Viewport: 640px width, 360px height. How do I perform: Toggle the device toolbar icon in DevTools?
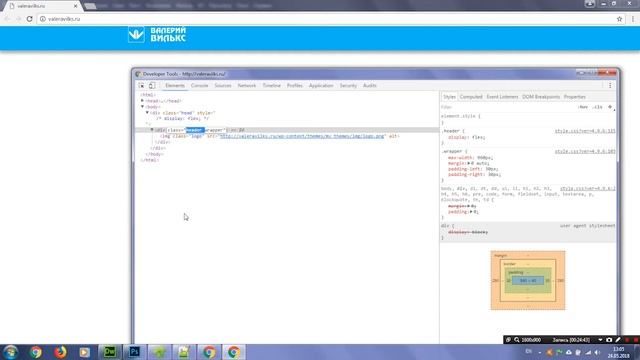[152, 86]
